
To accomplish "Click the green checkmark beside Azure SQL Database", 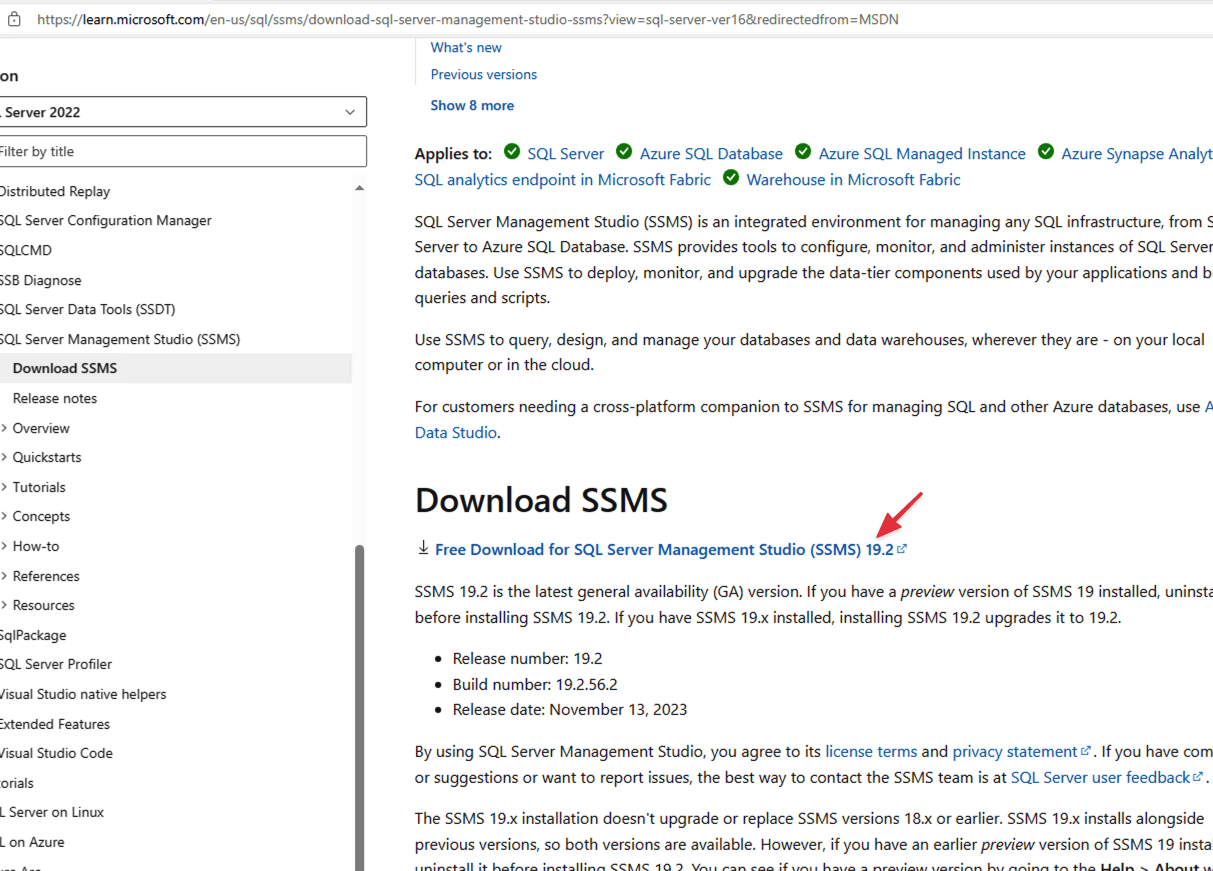I will 624,152.
